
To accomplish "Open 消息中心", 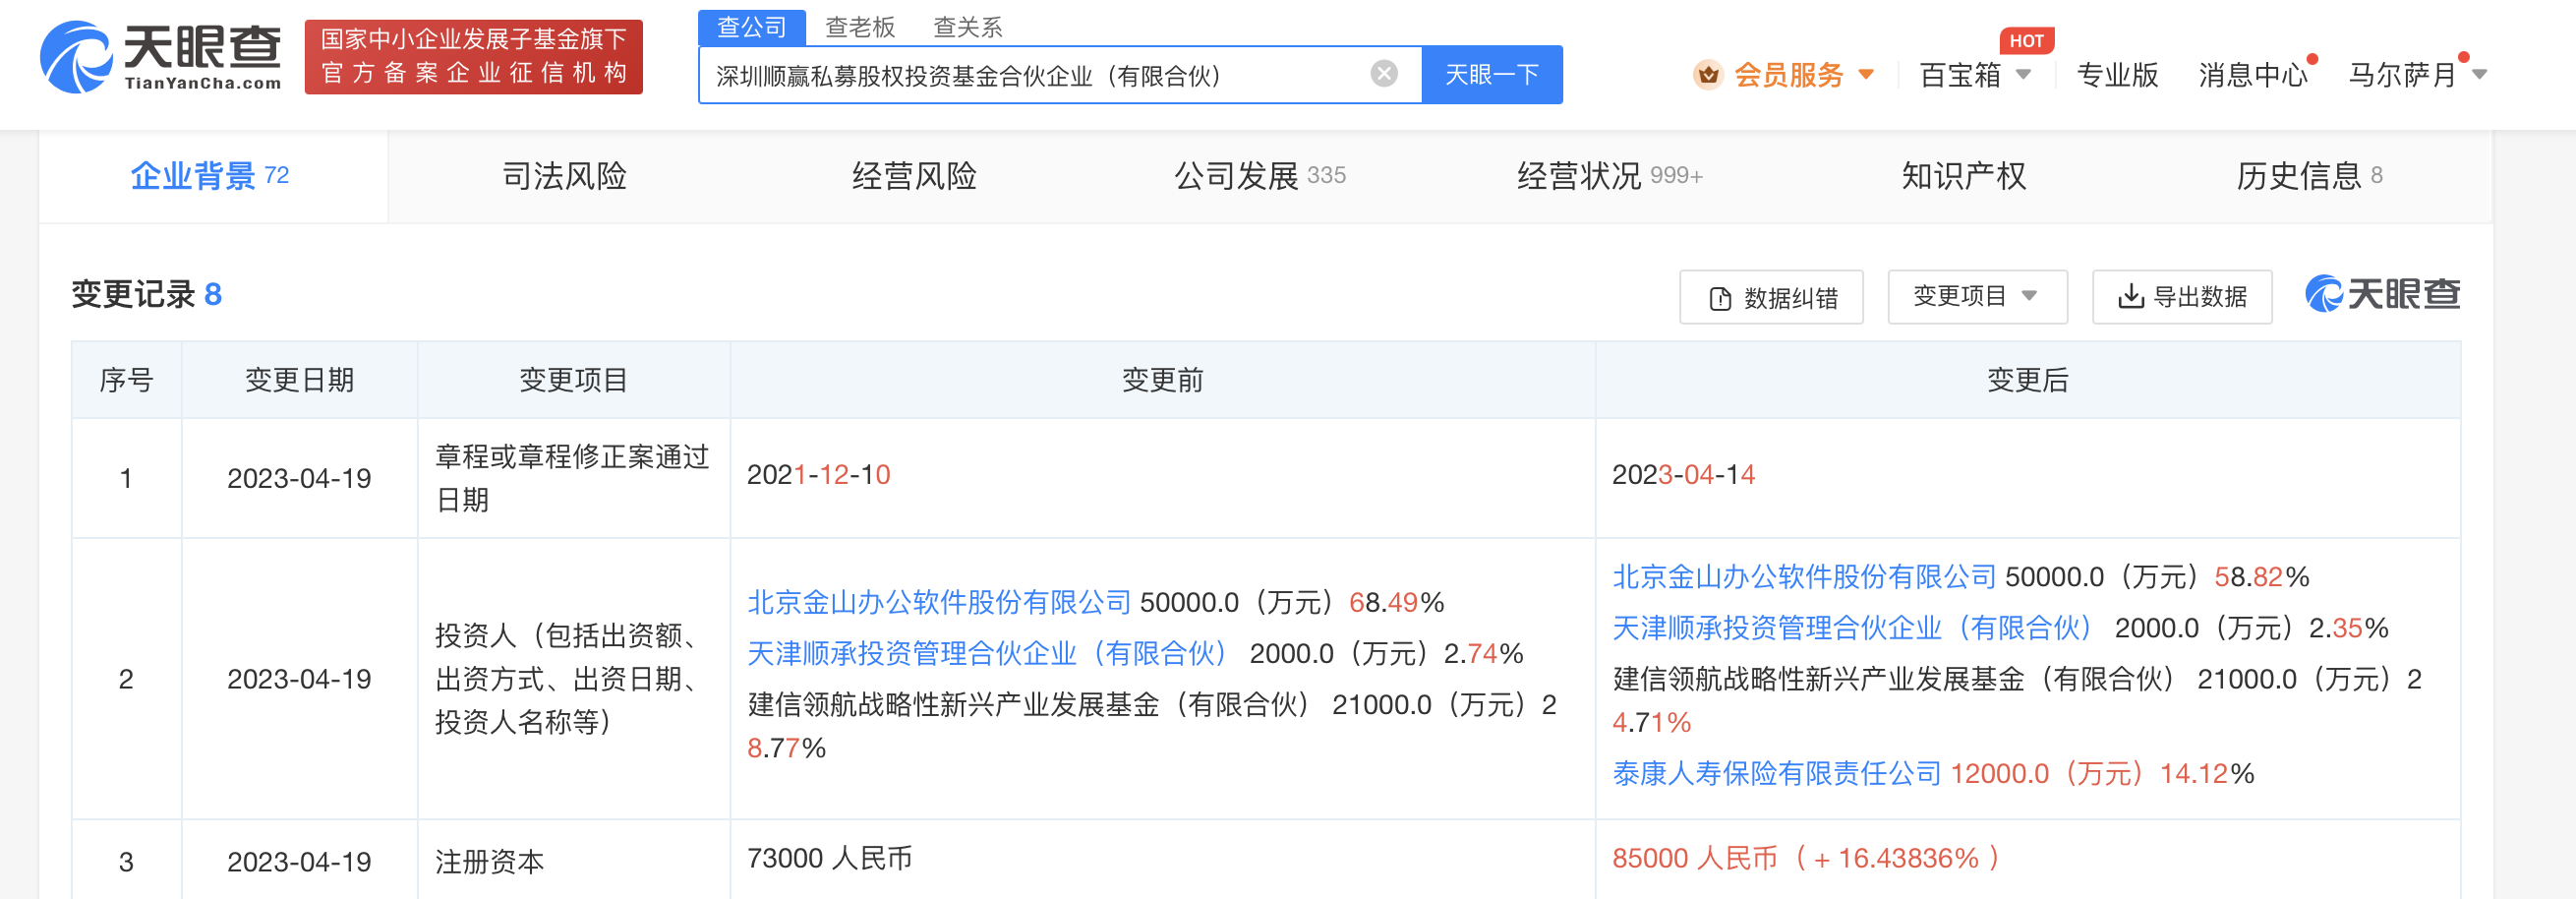I will 2252,74.
